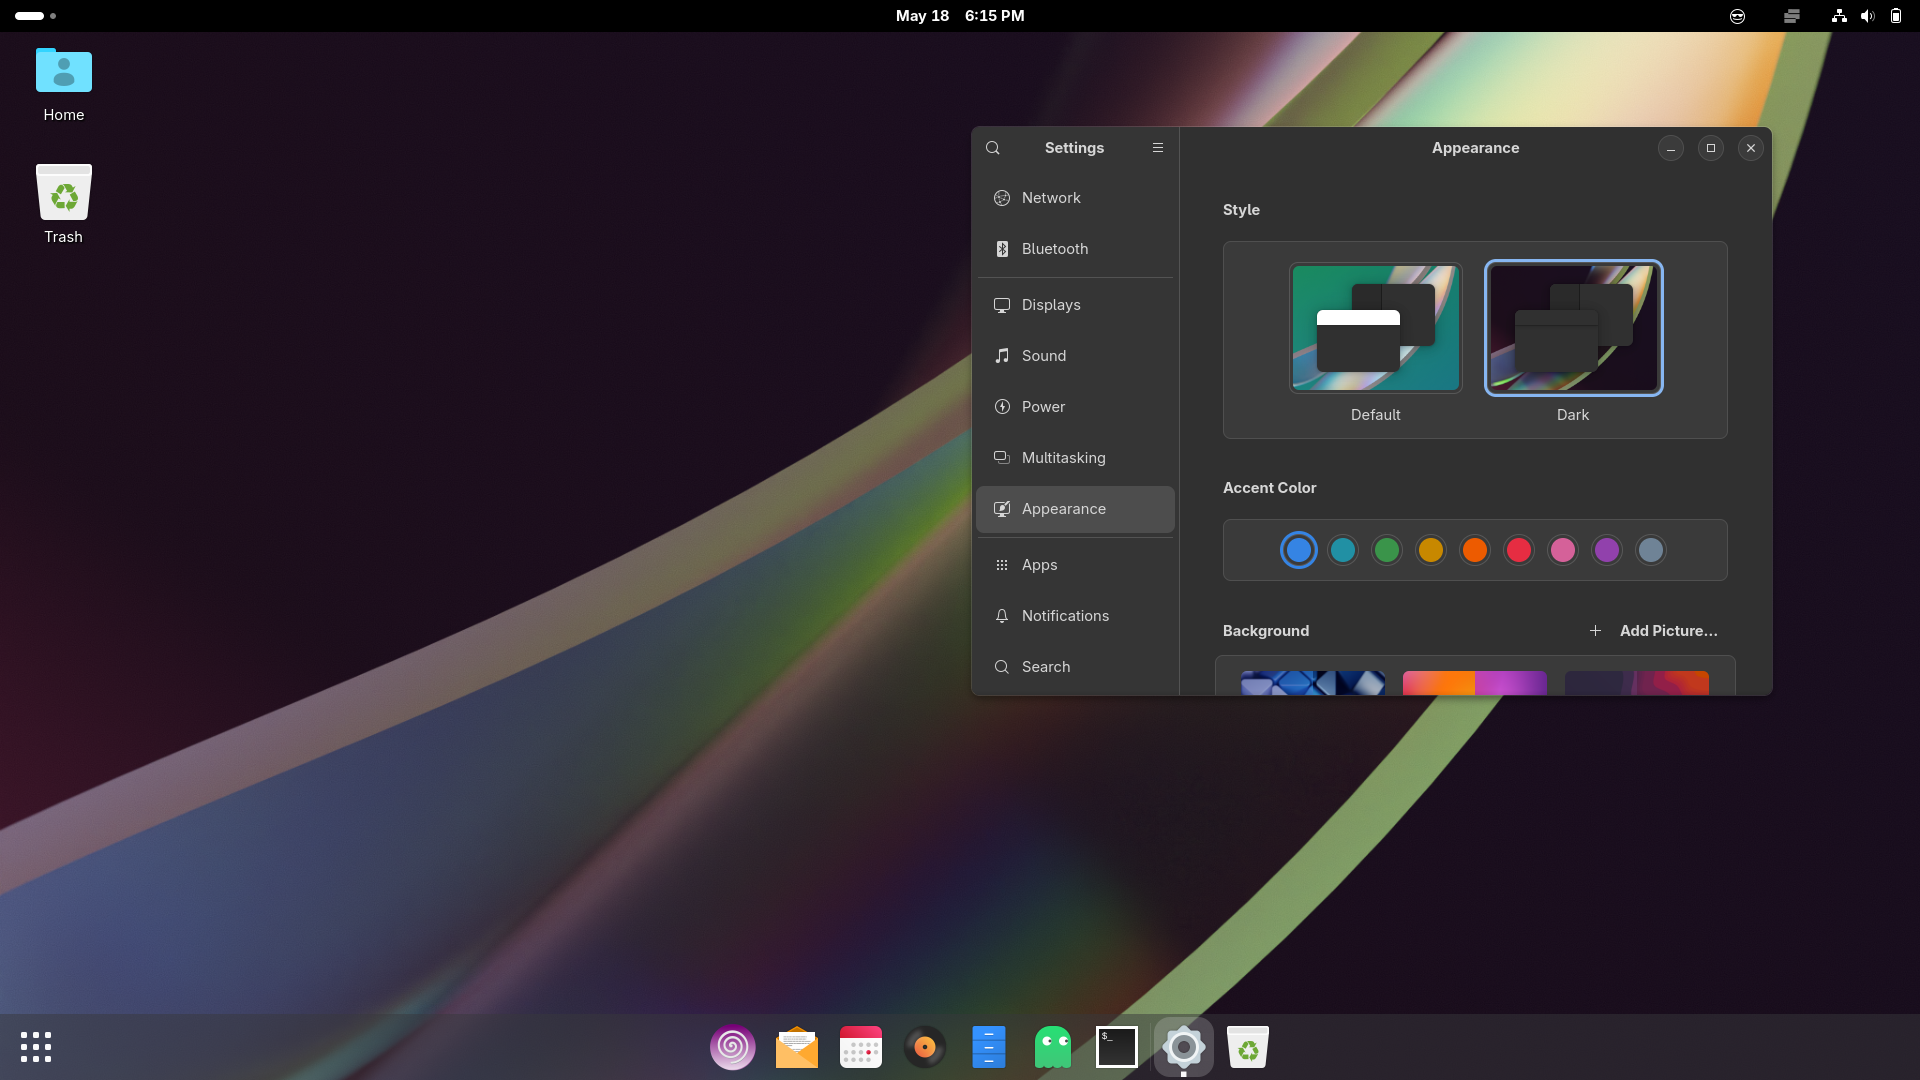
Task: Open the Trash icon on the desktop
Action: (x=64, y=205)
